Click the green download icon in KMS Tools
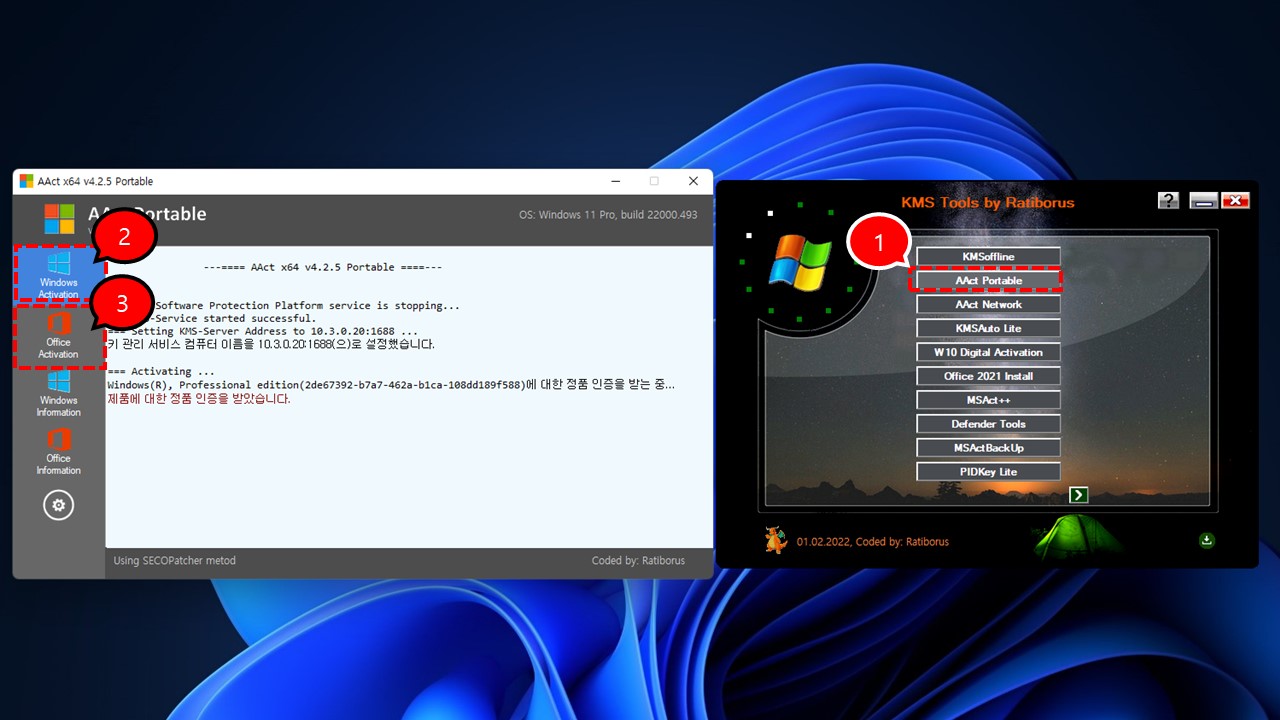The height and width of the screenshot is (720, 1280). (1207, 541)
